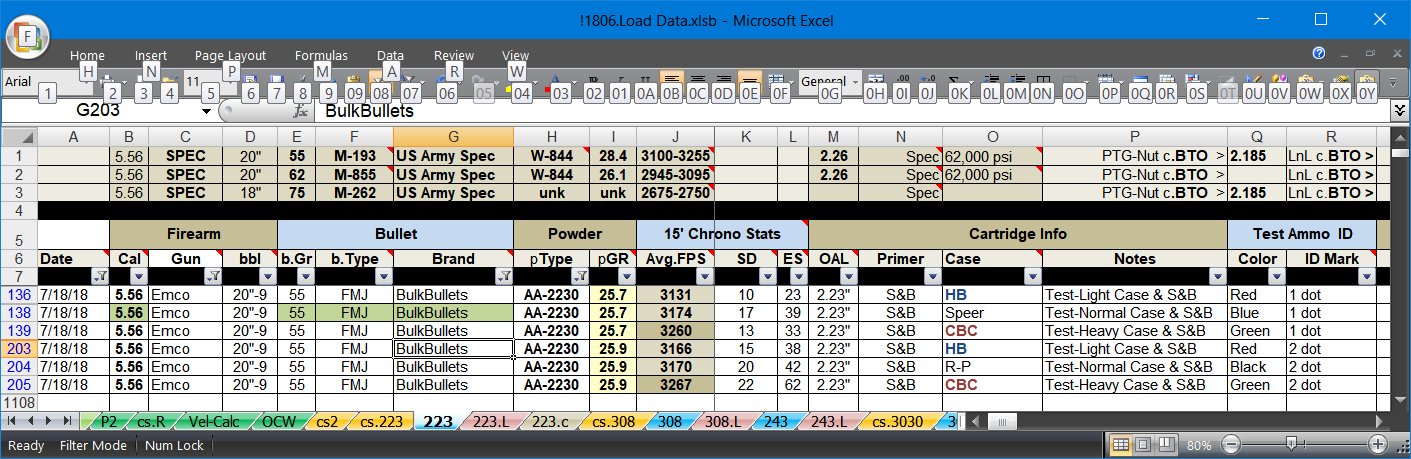Toggle the highlighted Filter funnel button
This screenshot has width=1411, height=459.
[379, 81]
